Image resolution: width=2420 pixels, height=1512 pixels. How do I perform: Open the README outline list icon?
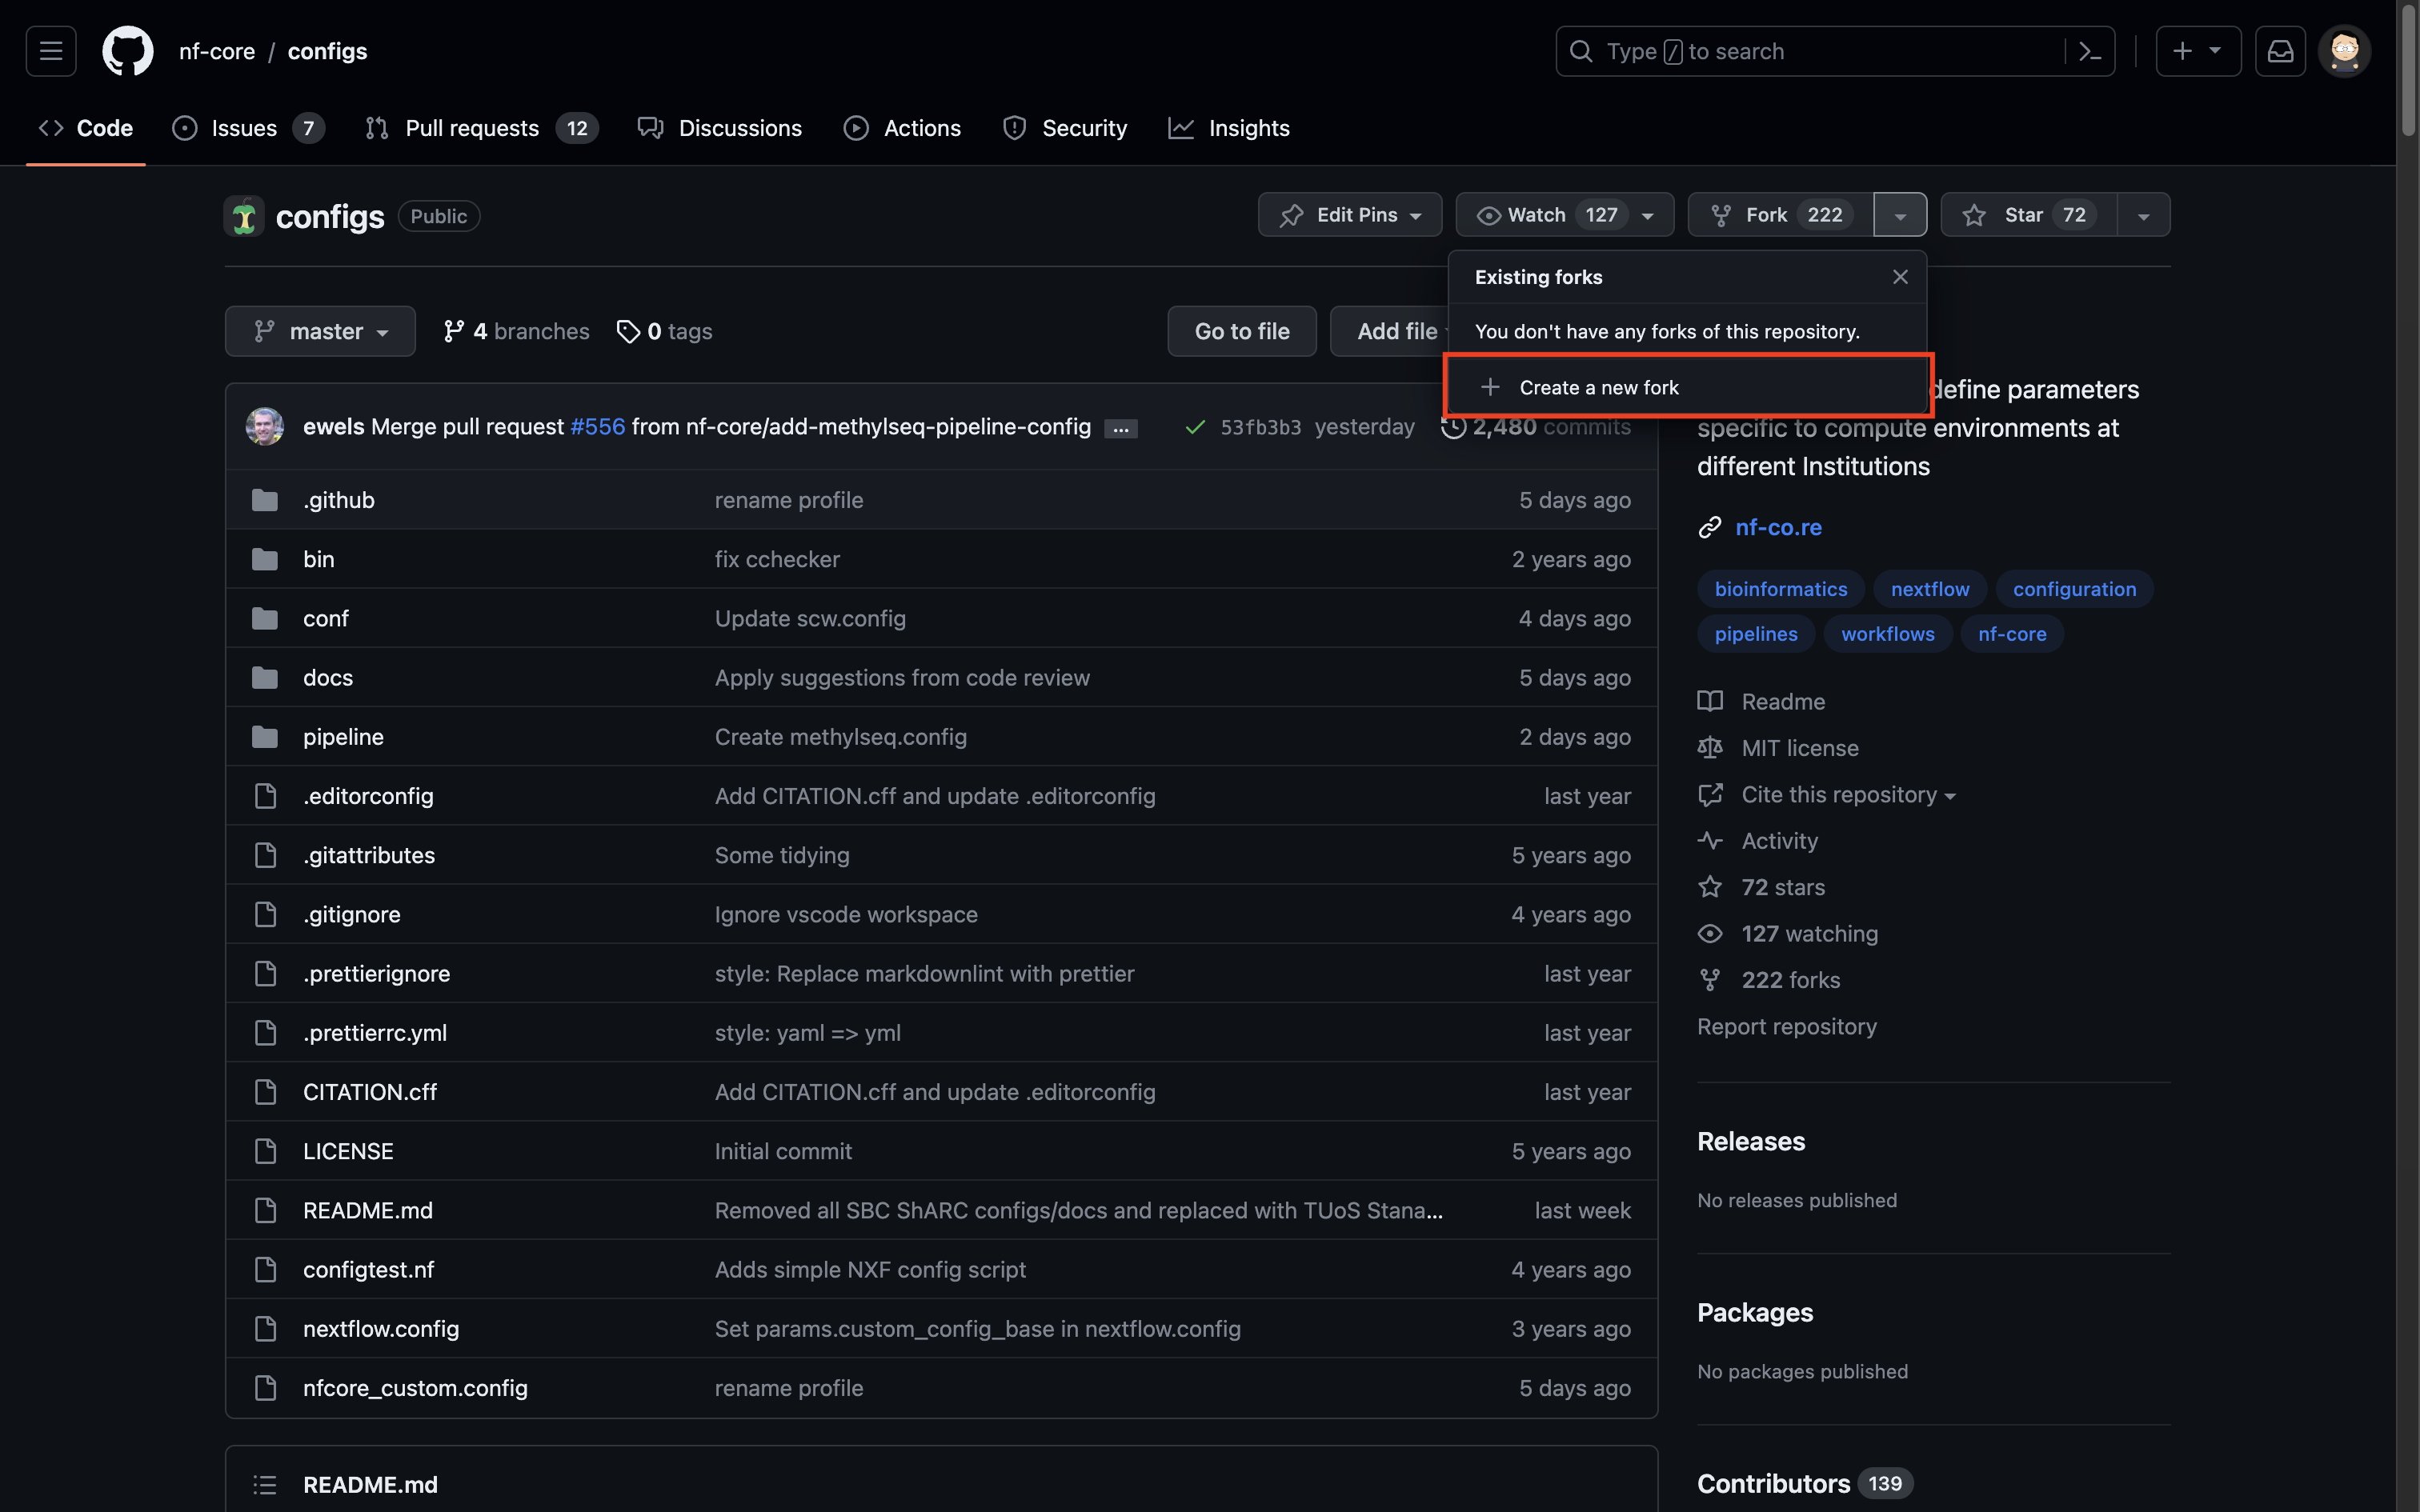(265, 1485)
